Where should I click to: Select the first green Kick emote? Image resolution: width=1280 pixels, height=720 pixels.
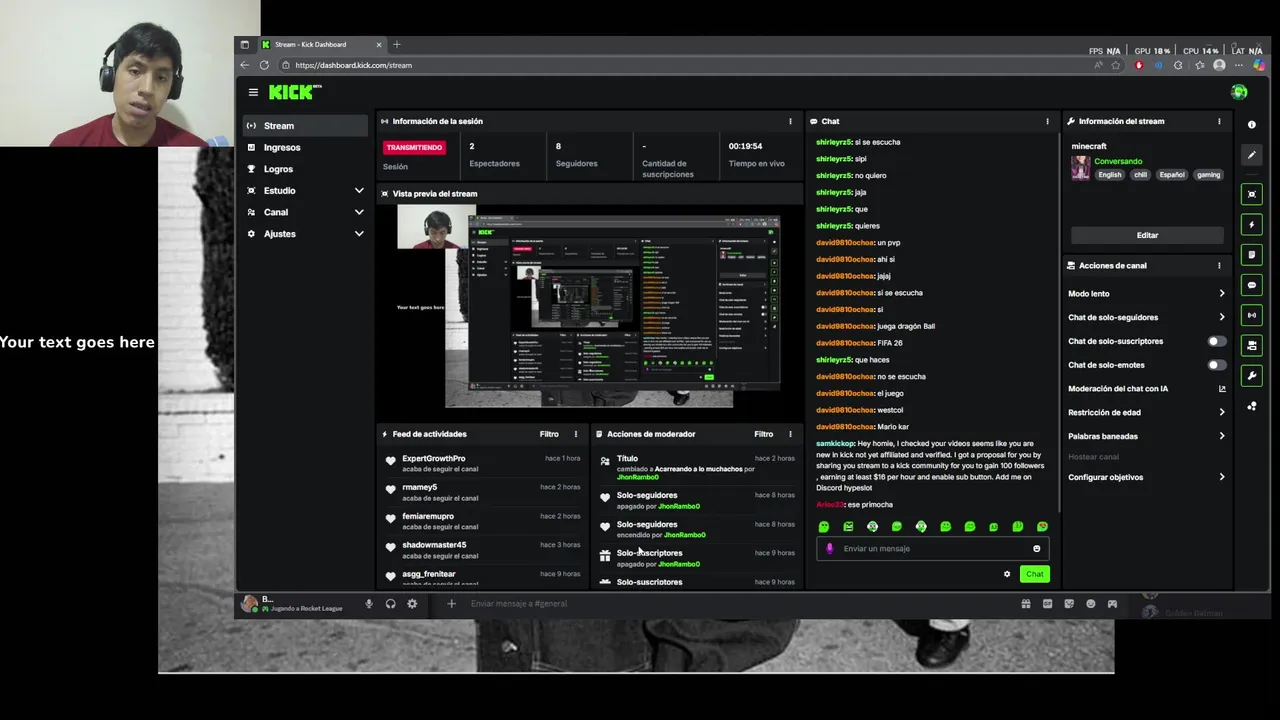click(824, 527)
